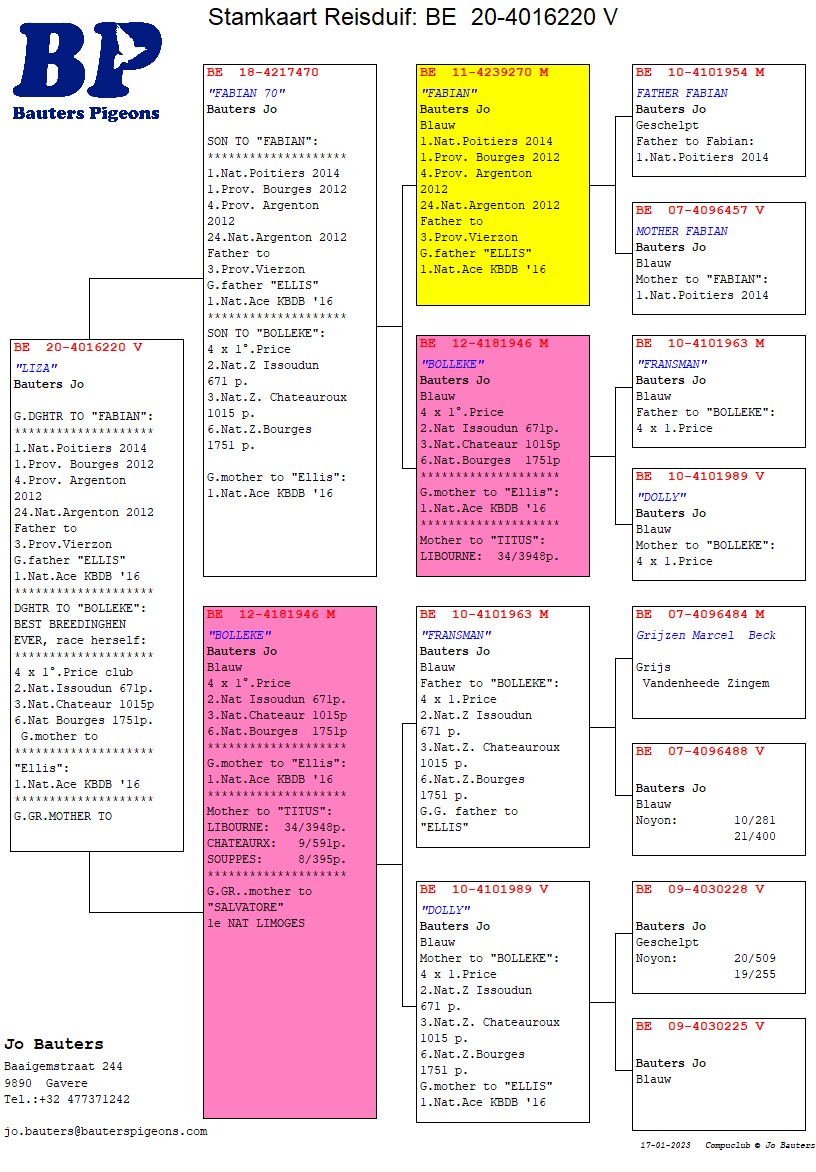Viewport: 816px width, 1172px height.
Task: Click the Compuclub copyright footer text
Action: (760, 1145)
